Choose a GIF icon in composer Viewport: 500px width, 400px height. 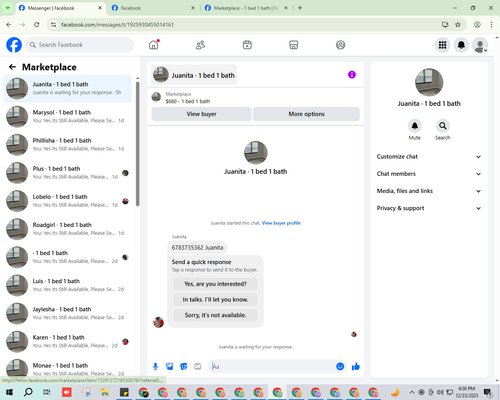pos(198,367)
